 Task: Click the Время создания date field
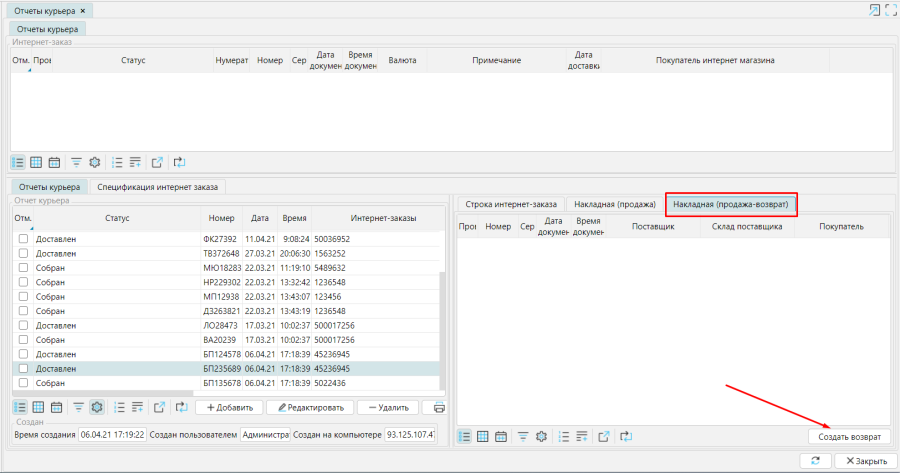pos(112,435)
